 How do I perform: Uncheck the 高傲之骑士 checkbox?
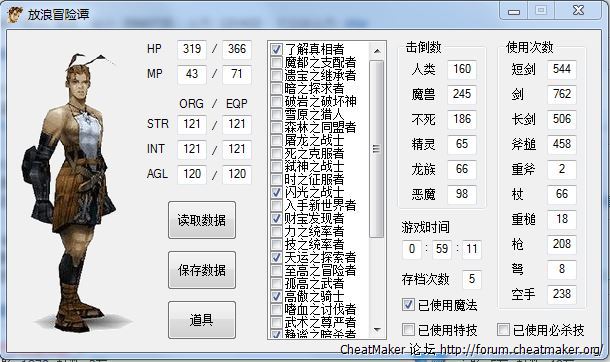click(x=276, y=296)
